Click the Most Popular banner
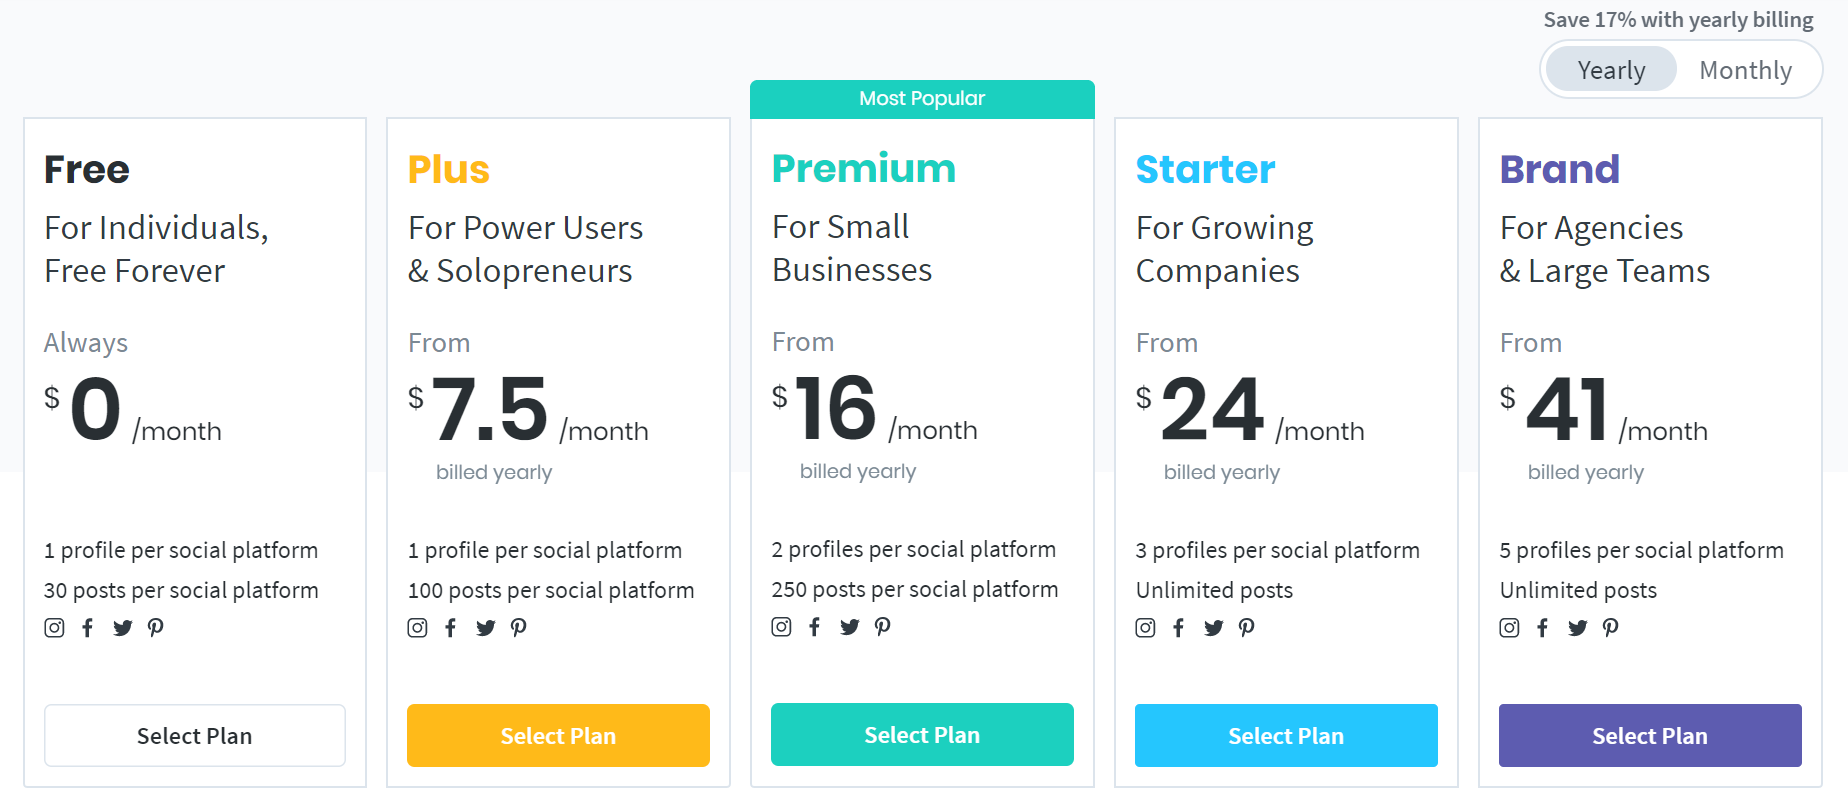The height and width of the screenshot is (811, 1848). [x=922, y=99]
